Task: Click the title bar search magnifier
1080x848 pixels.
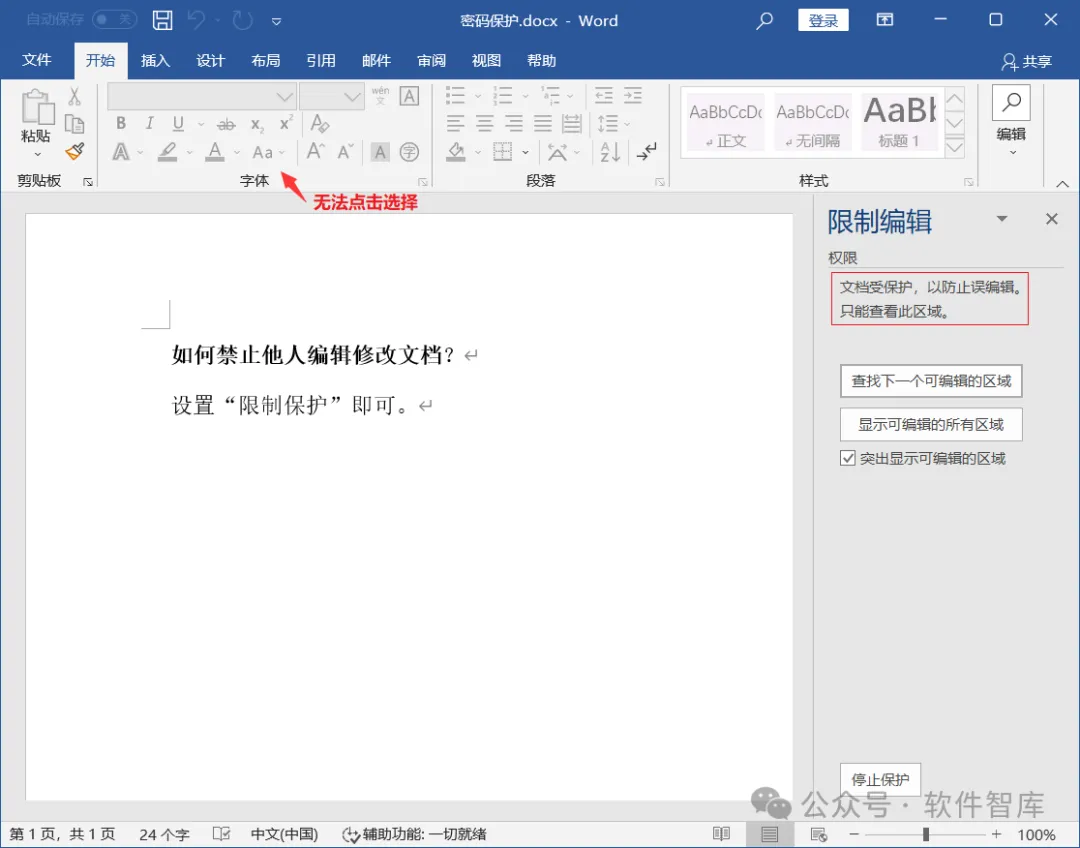Action: point(764,21)
